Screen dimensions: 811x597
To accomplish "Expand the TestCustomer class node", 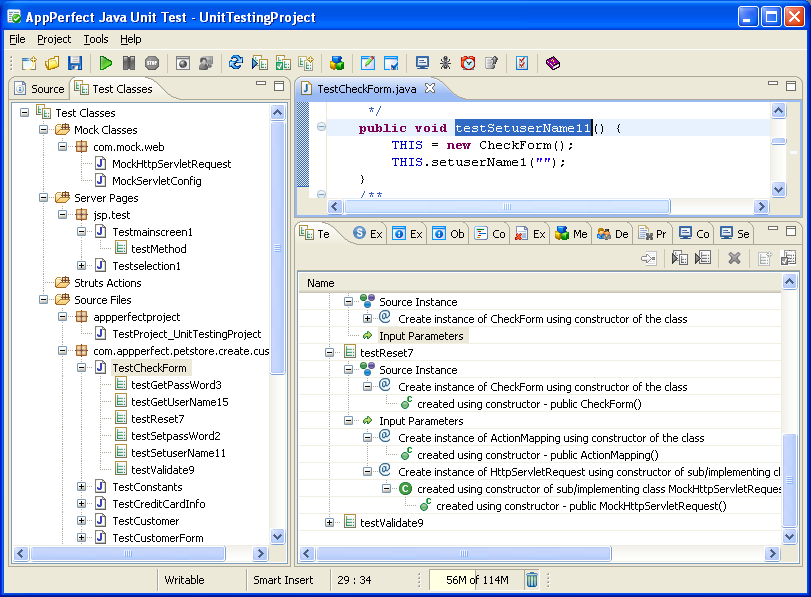I will tap(81, 521).
